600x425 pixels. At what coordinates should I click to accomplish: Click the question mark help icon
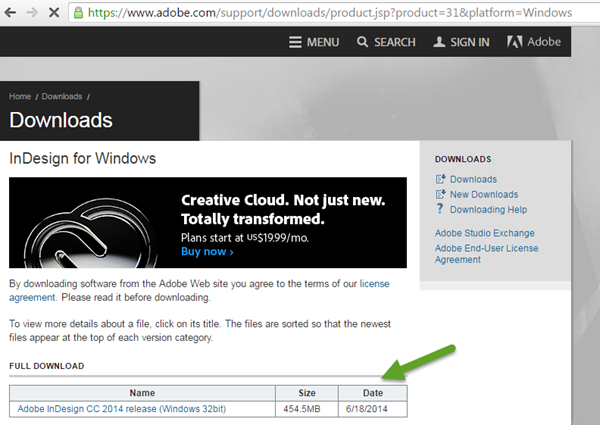[440, 208]
